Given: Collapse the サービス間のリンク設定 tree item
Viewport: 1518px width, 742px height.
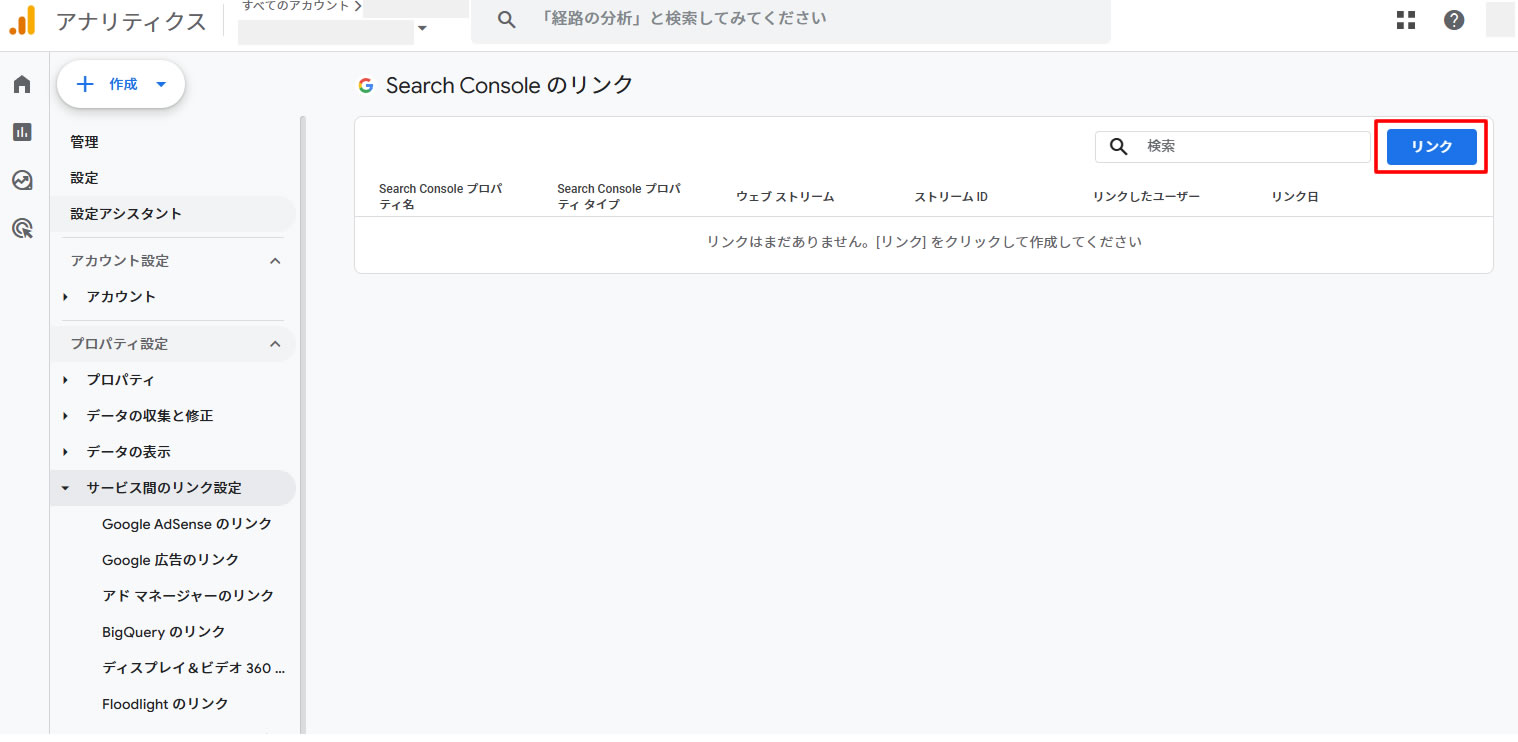Looking at the screenshot, I should coord(66,488).
